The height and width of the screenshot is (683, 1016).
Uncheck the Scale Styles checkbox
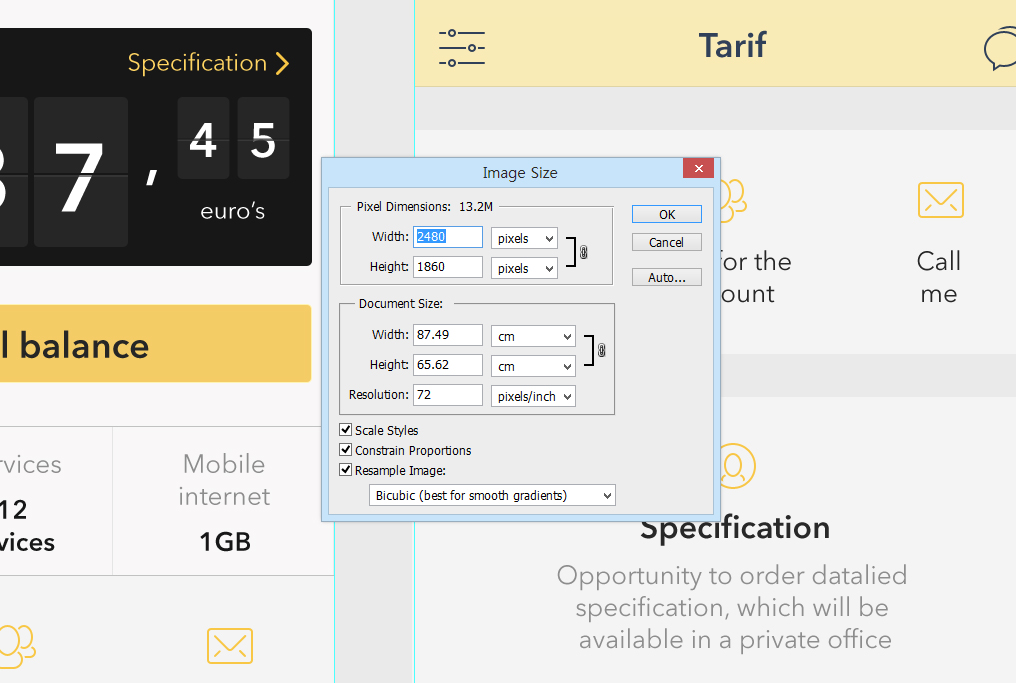click(346, 430)
